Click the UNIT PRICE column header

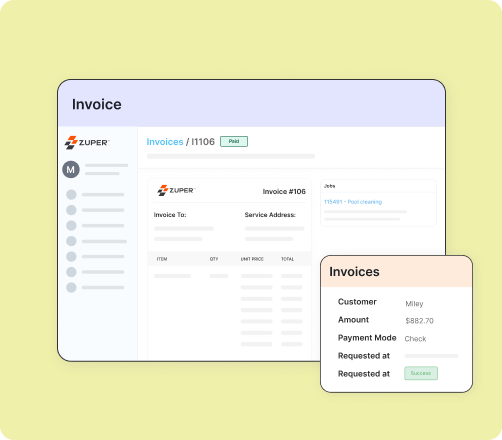252,259
